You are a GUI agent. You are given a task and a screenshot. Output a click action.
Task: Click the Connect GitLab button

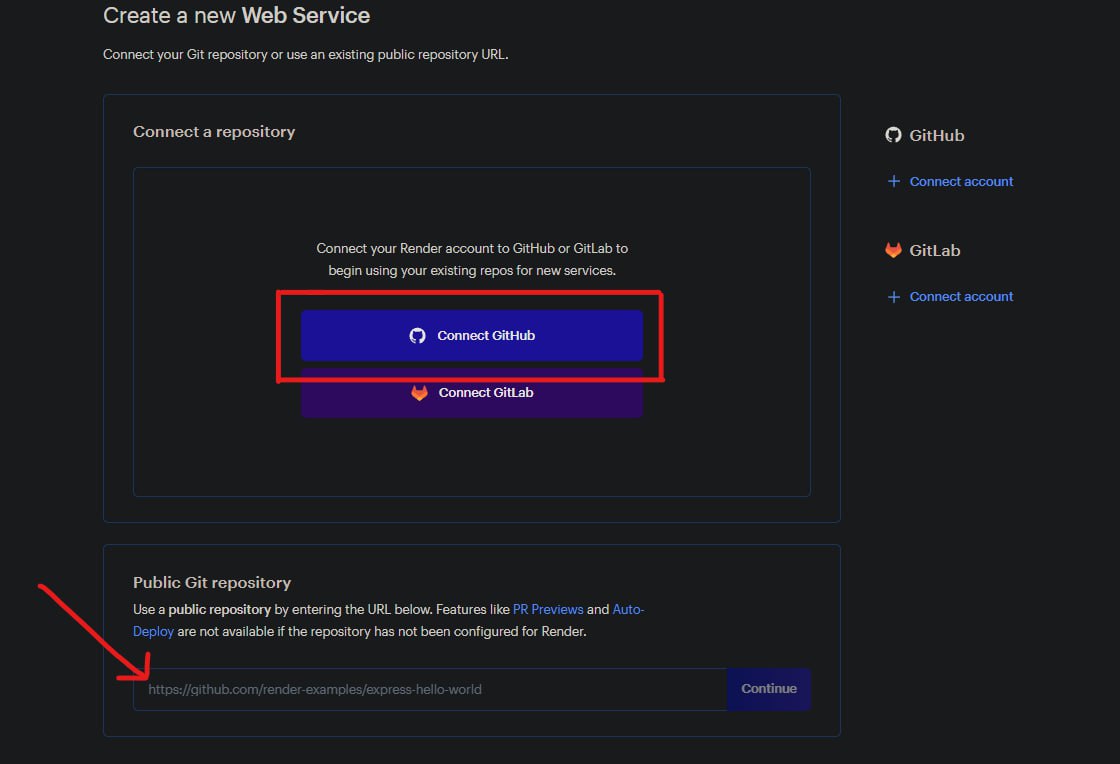pos(471,393)
